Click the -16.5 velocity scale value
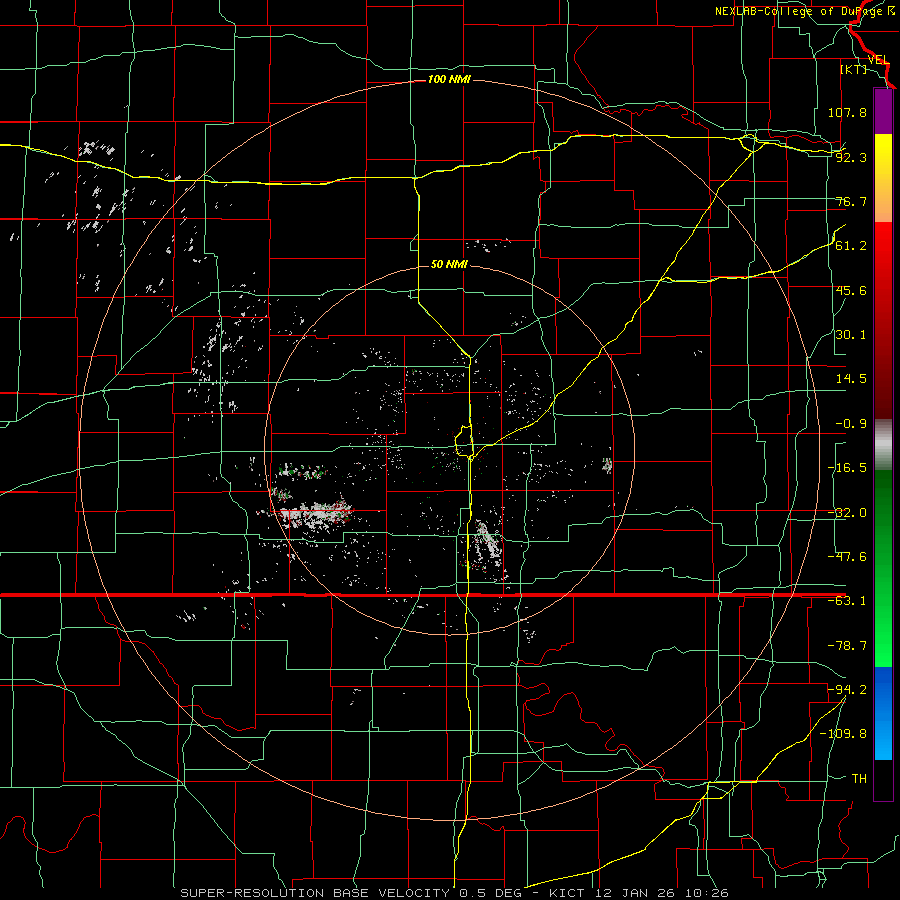900x900 pixels. [847, 468]
